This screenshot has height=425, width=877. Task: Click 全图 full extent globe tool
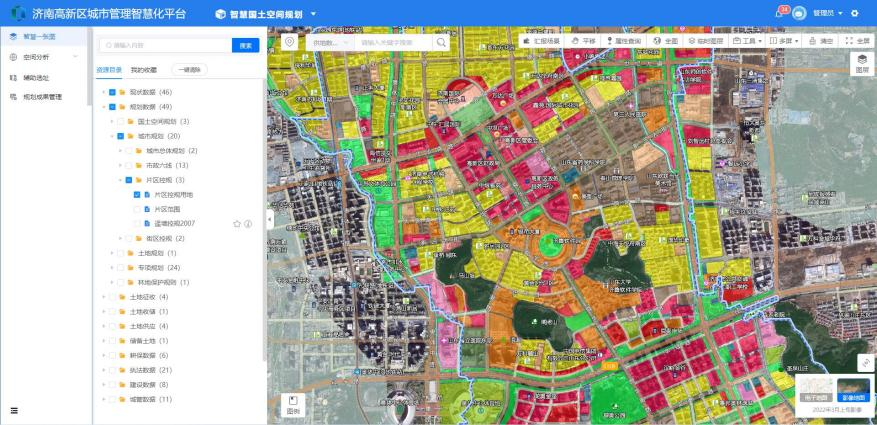pyautogui.click(x=665, y=41)
